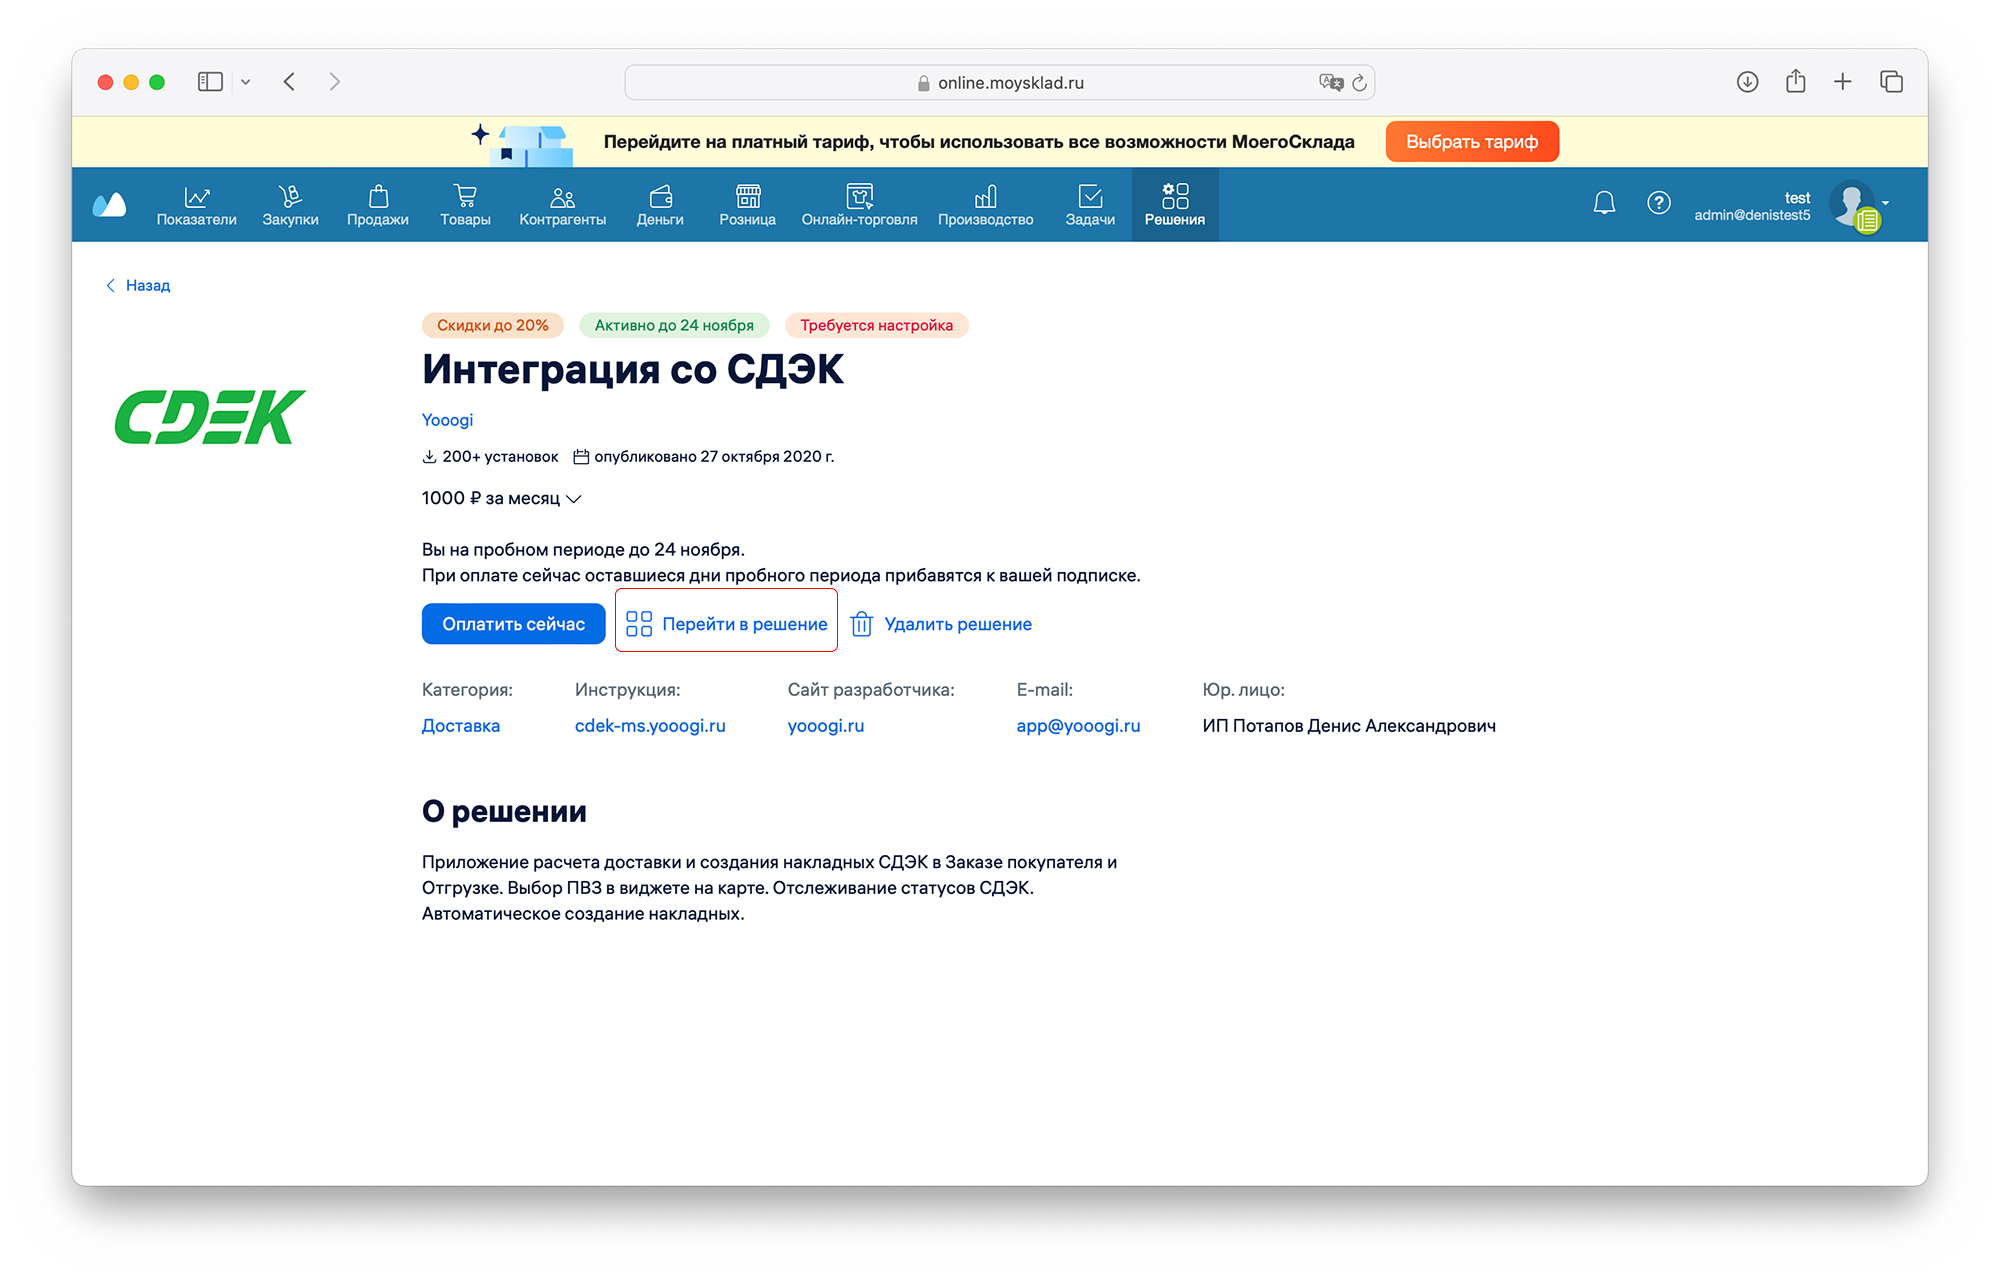Viewport: 2000px width, 1281px height.
Task: Open Деньги wallet icon
Action: [660, 196]
